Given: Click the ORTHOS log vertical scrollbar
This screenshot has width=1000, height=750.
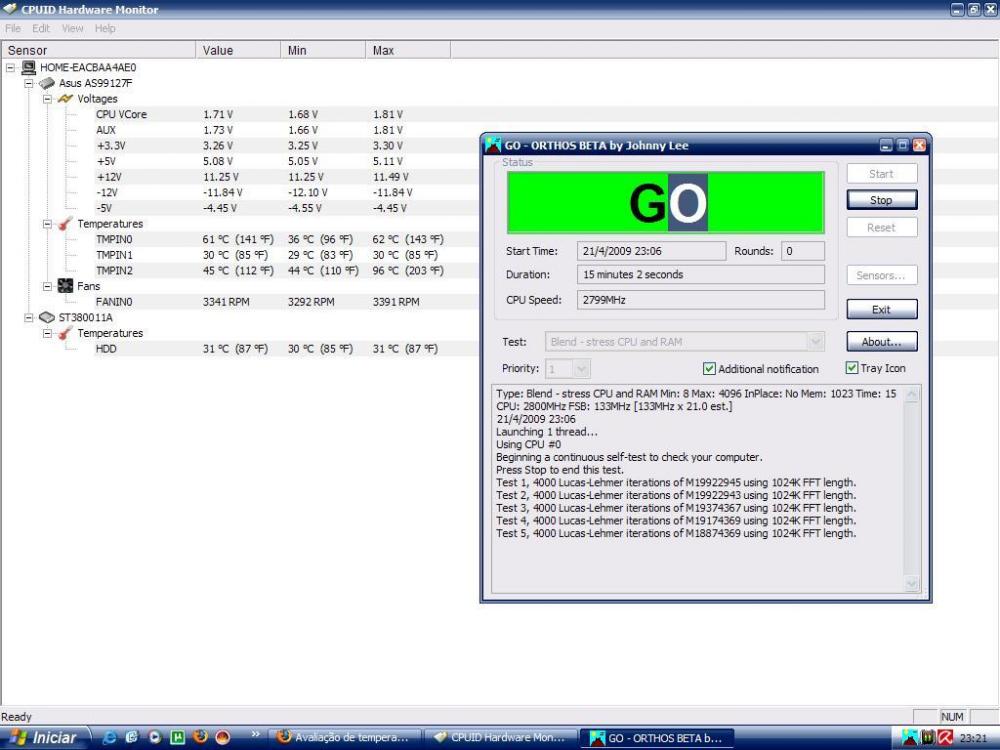Looking at the screenshot, I should point(911,490).
